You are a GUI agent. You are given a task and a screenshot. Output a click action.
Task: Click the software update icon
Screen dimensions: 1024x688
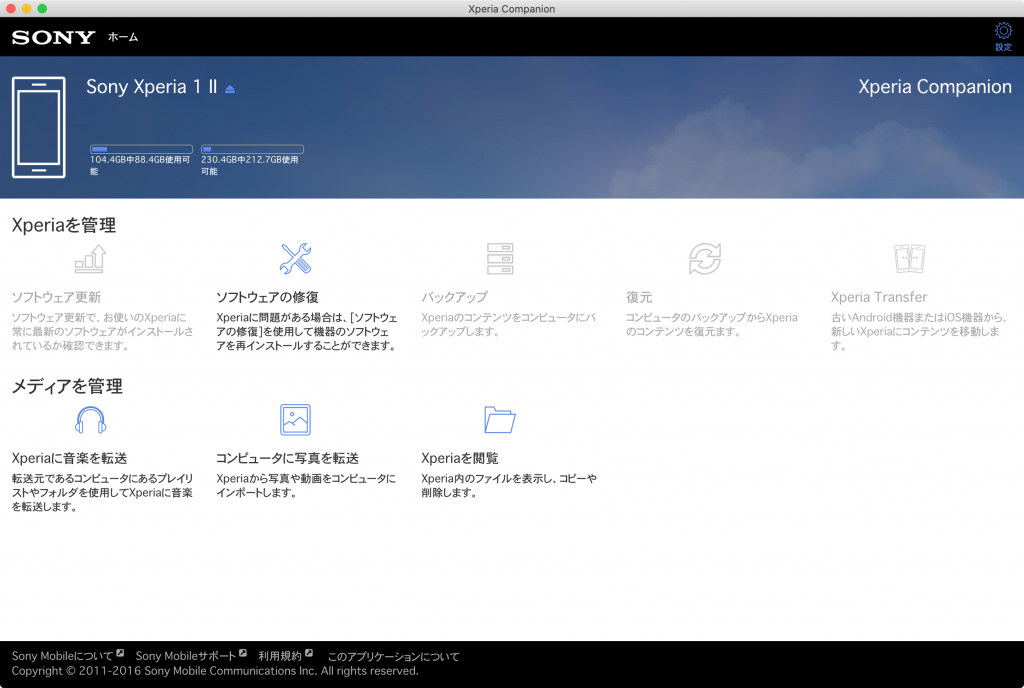(x=90, y=259)
